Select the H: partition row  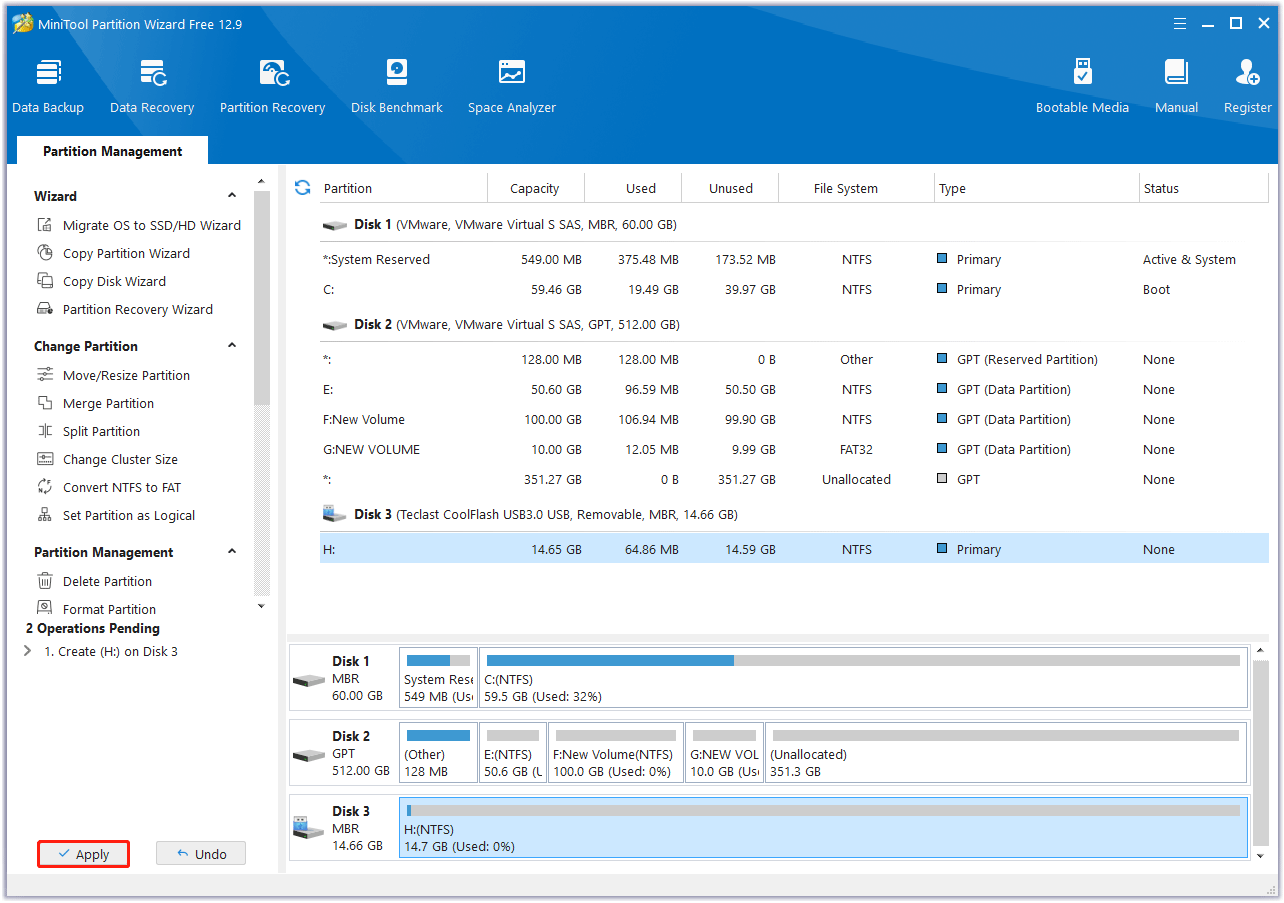tap(794, 549)
